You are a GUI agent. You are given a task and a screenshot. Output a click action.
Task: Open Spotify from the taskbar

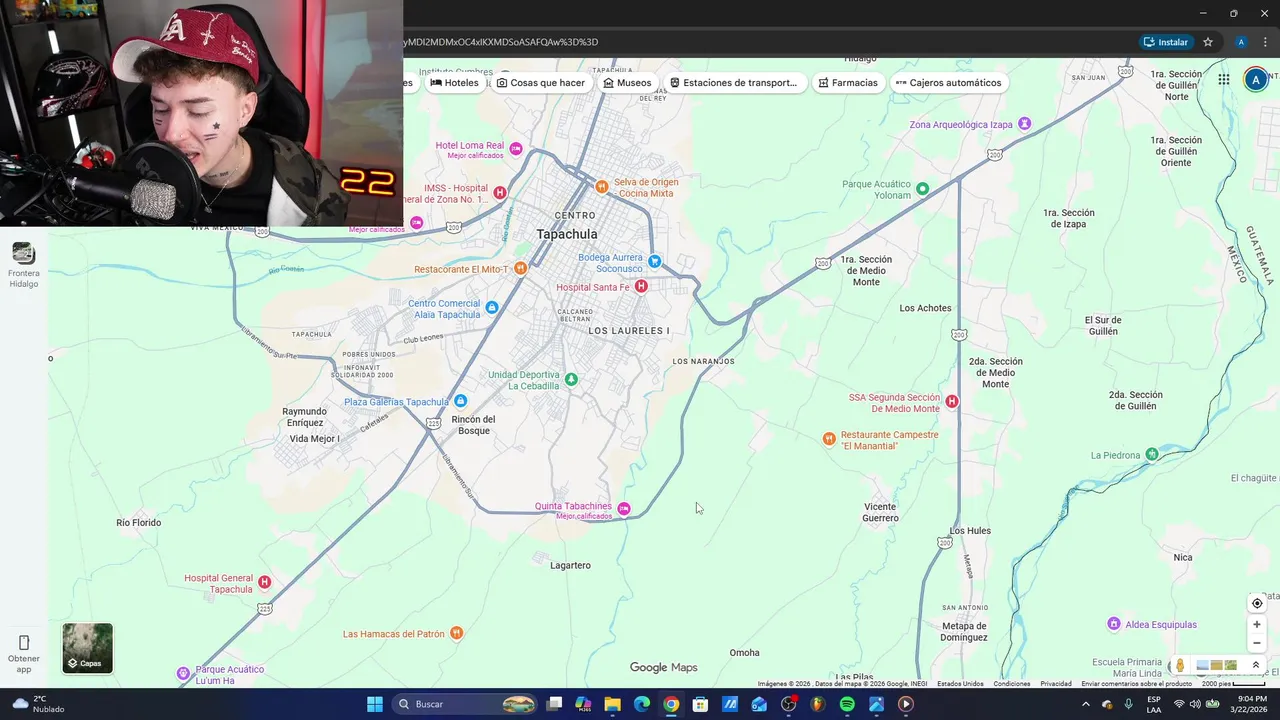[847, 704]
